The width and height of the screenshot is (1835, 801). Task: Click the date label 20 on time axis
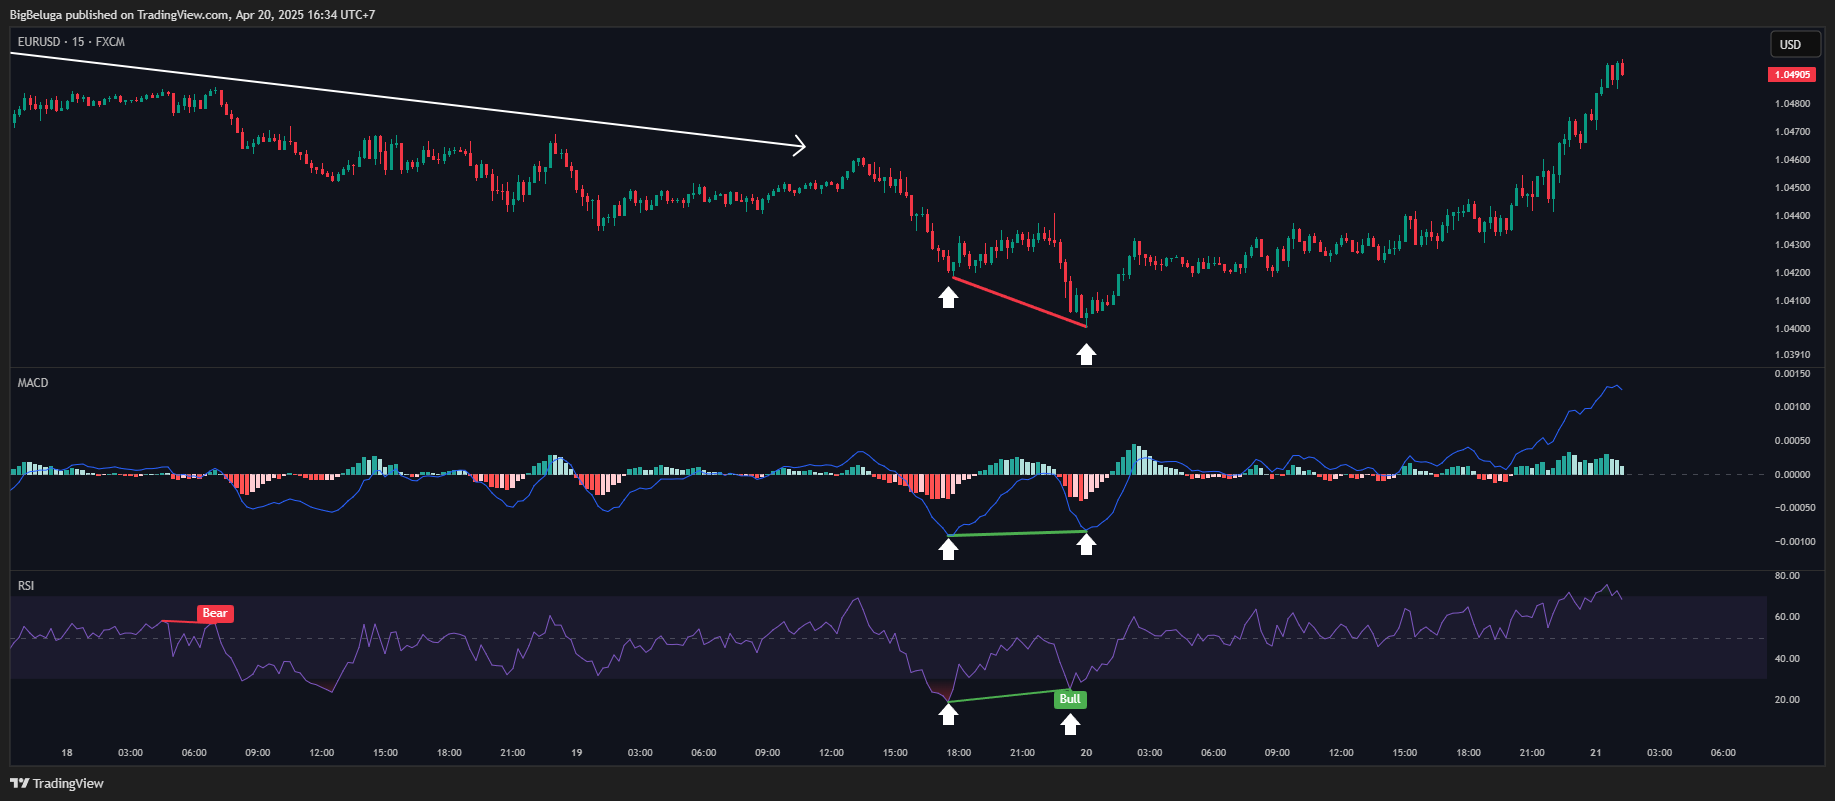pos(1086,752)
